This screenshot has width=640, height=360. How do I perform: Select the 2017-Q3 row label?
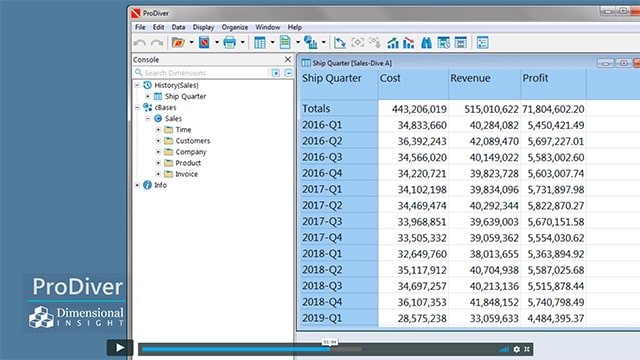point(339,221)
